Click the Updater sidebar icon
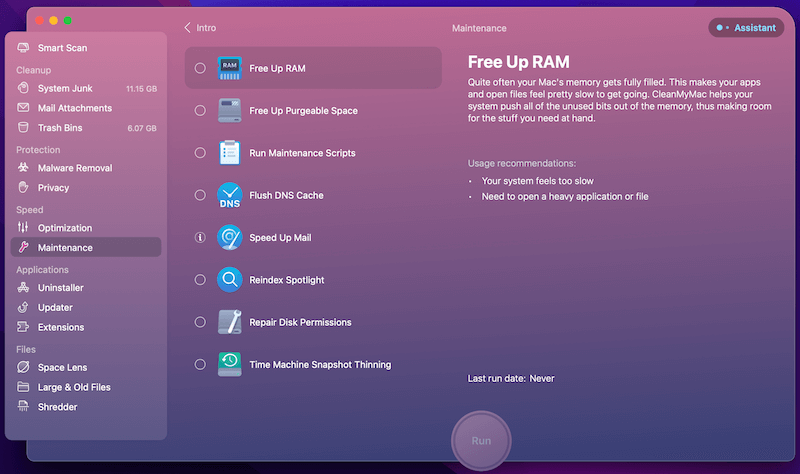Viewport: 800px width, 474px height. [x=23, y=307]
